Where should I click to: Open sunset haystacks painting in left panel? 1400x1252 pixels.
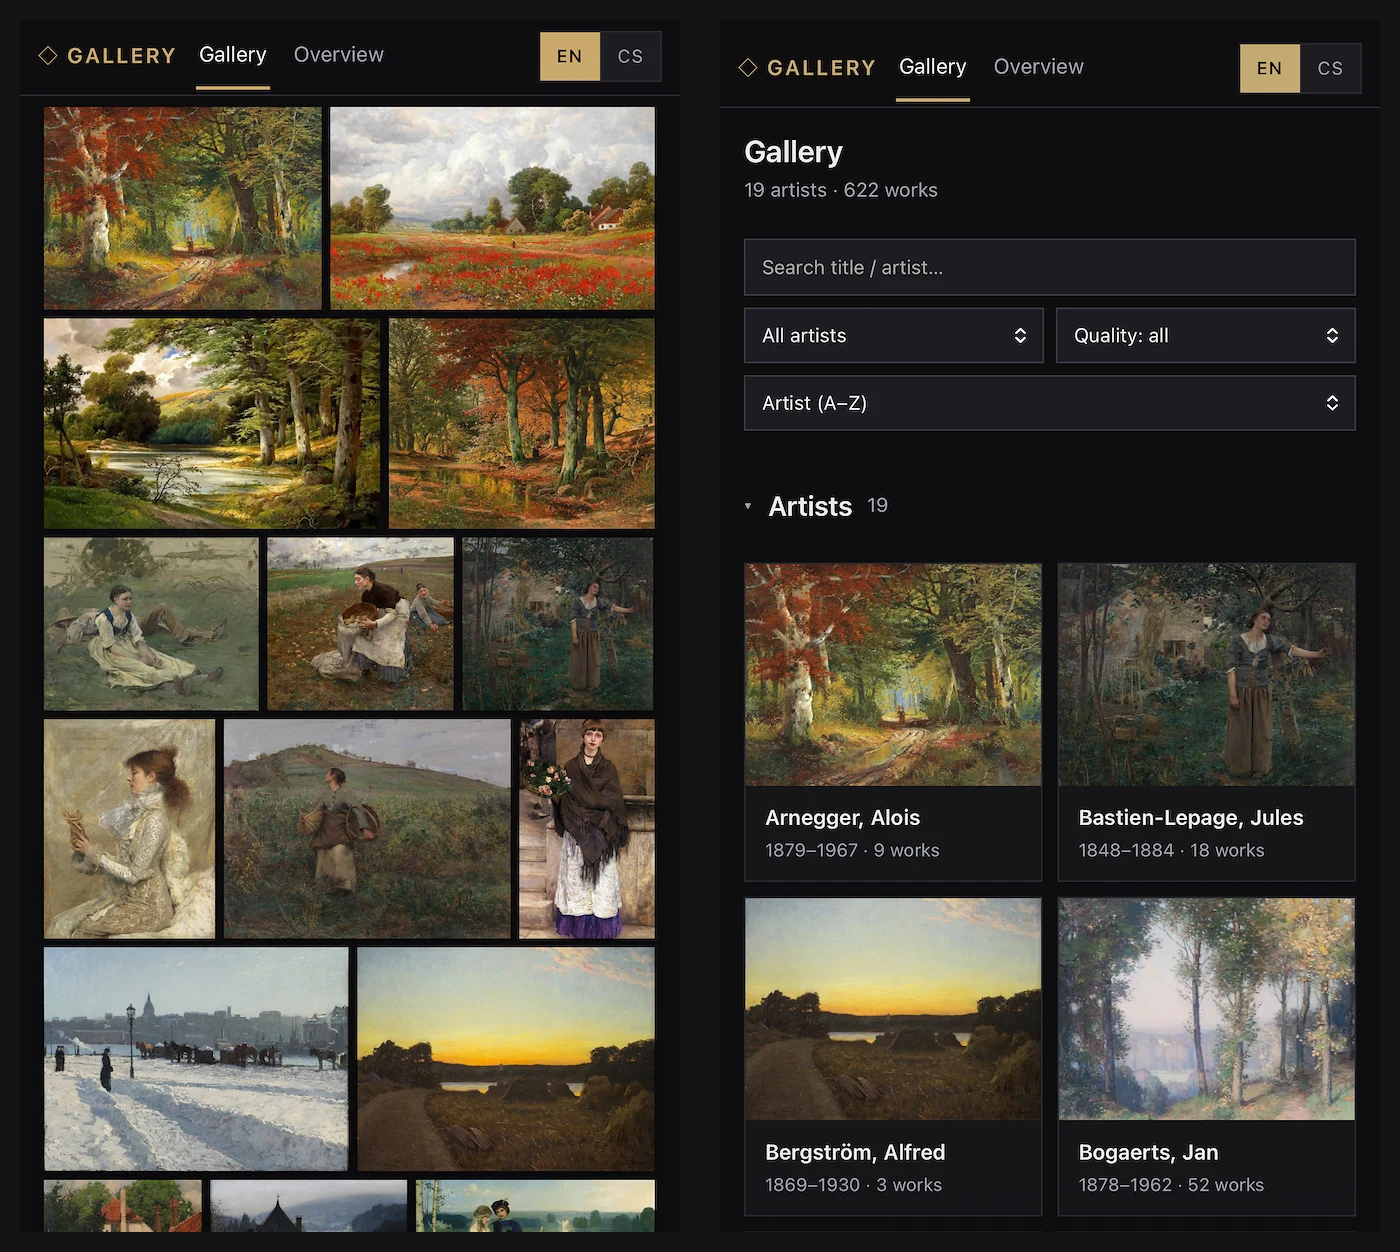click(x=506, y=1059)
